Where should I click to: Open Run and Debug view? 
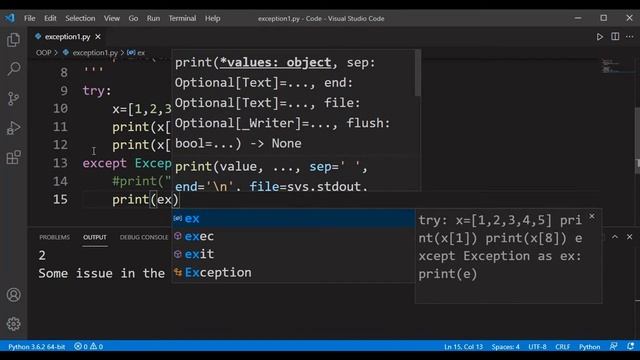[x=13, y=128]
